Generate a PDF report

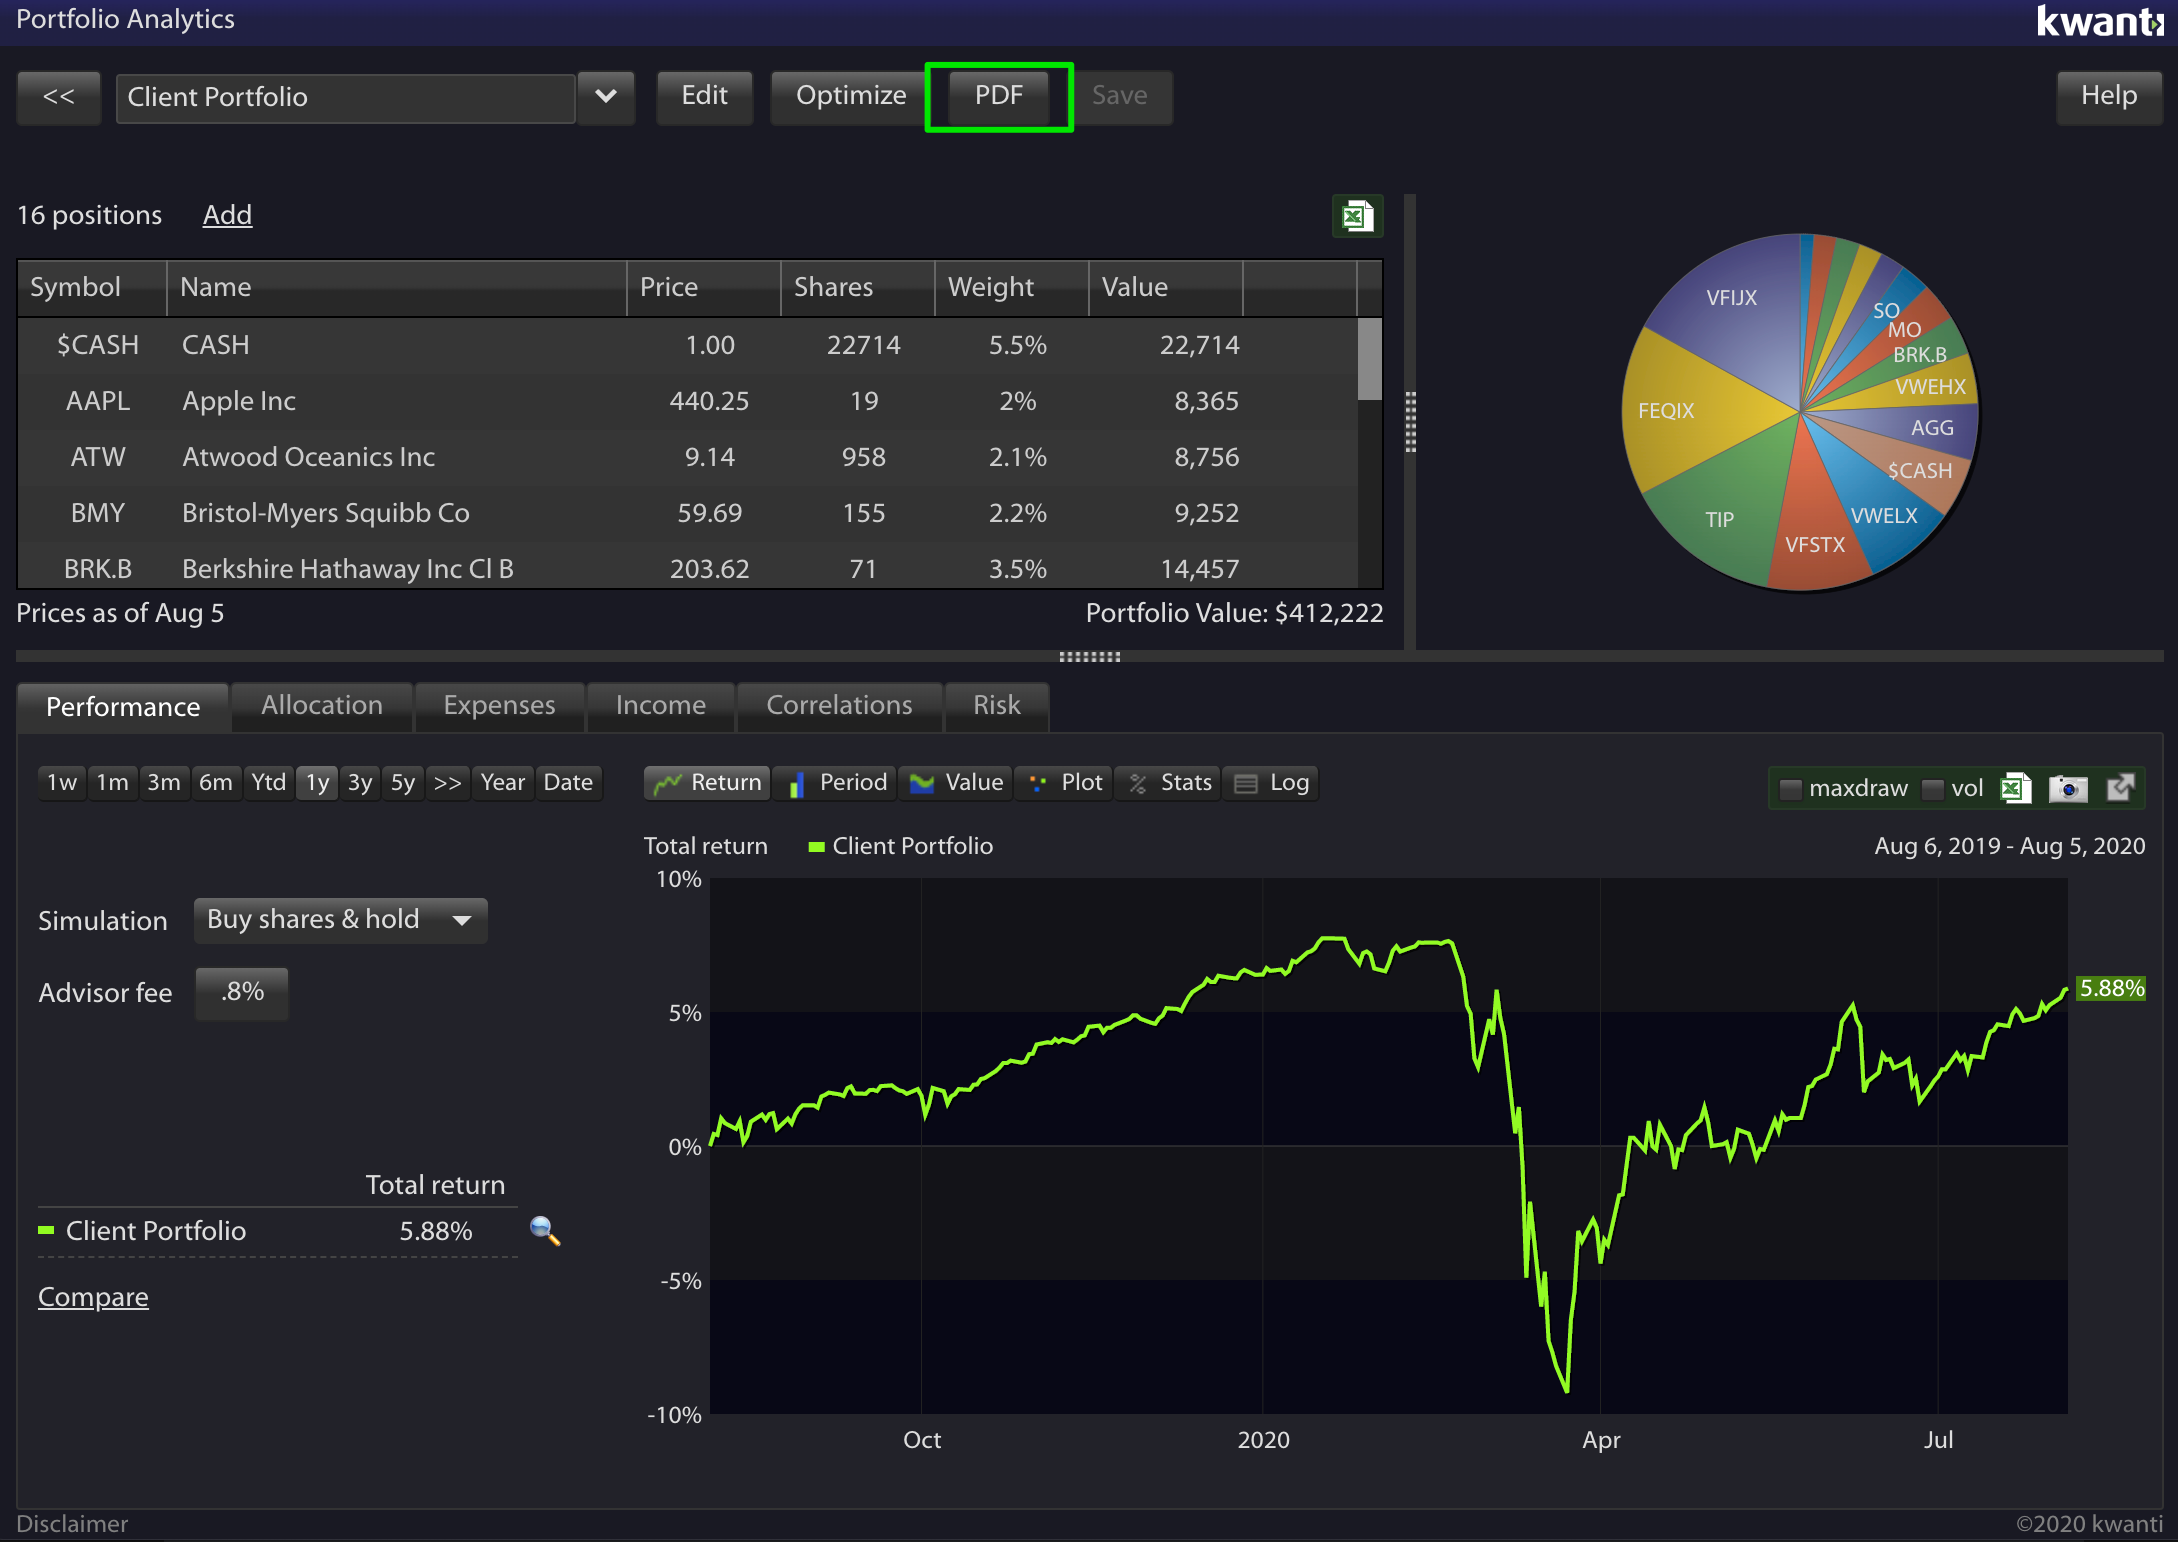(x=998, y=96)
